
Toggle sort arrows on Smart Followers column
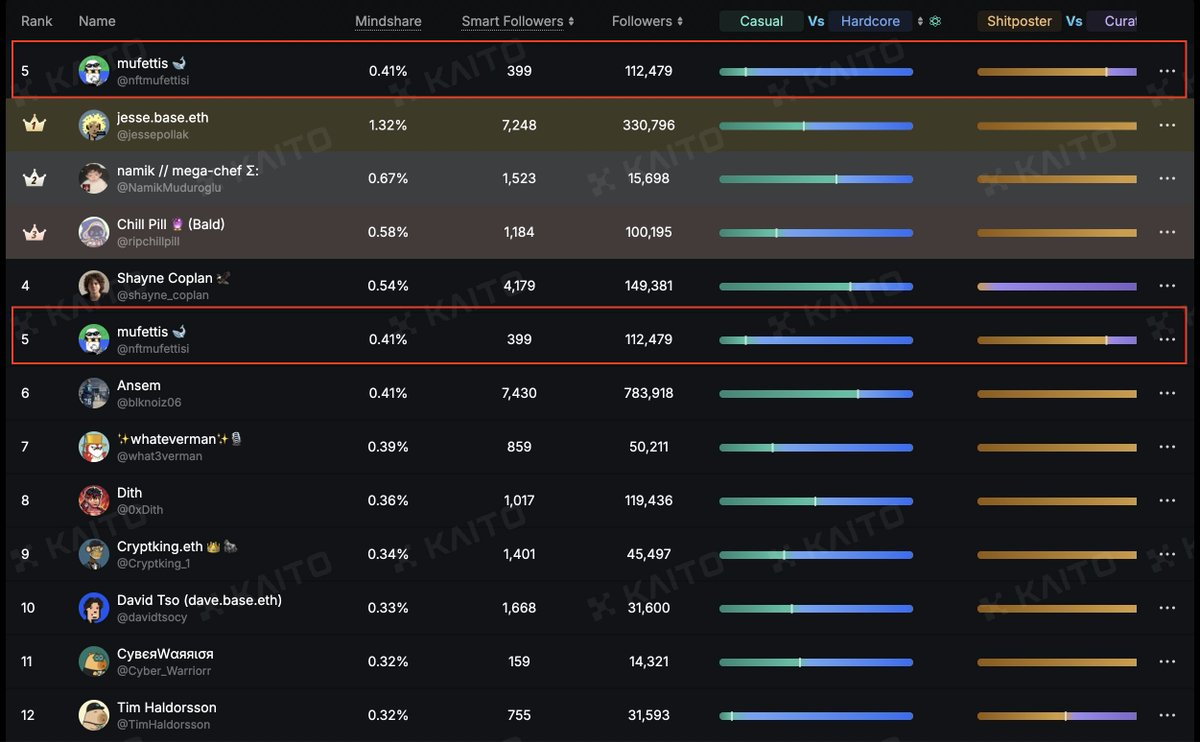tap(572, 21)
